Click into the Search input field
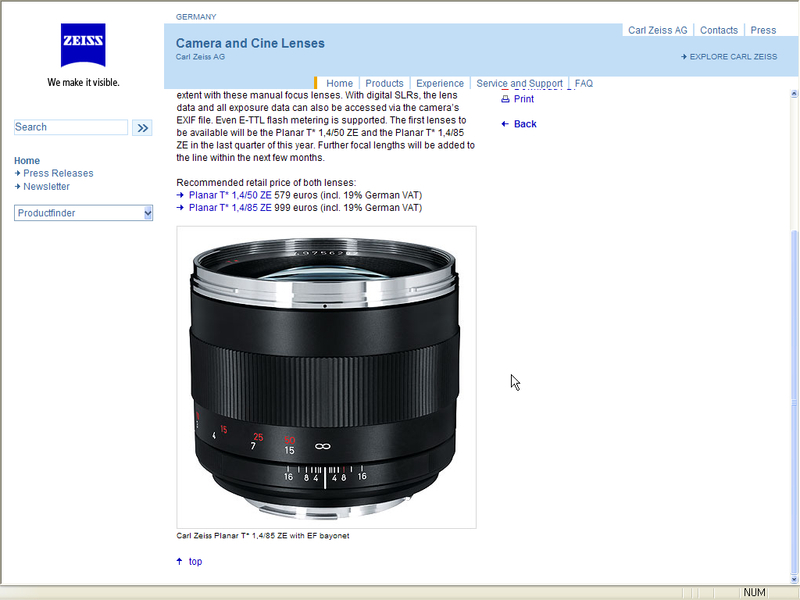The width and height of the screenshot is (800, 600). coord(71,127)
